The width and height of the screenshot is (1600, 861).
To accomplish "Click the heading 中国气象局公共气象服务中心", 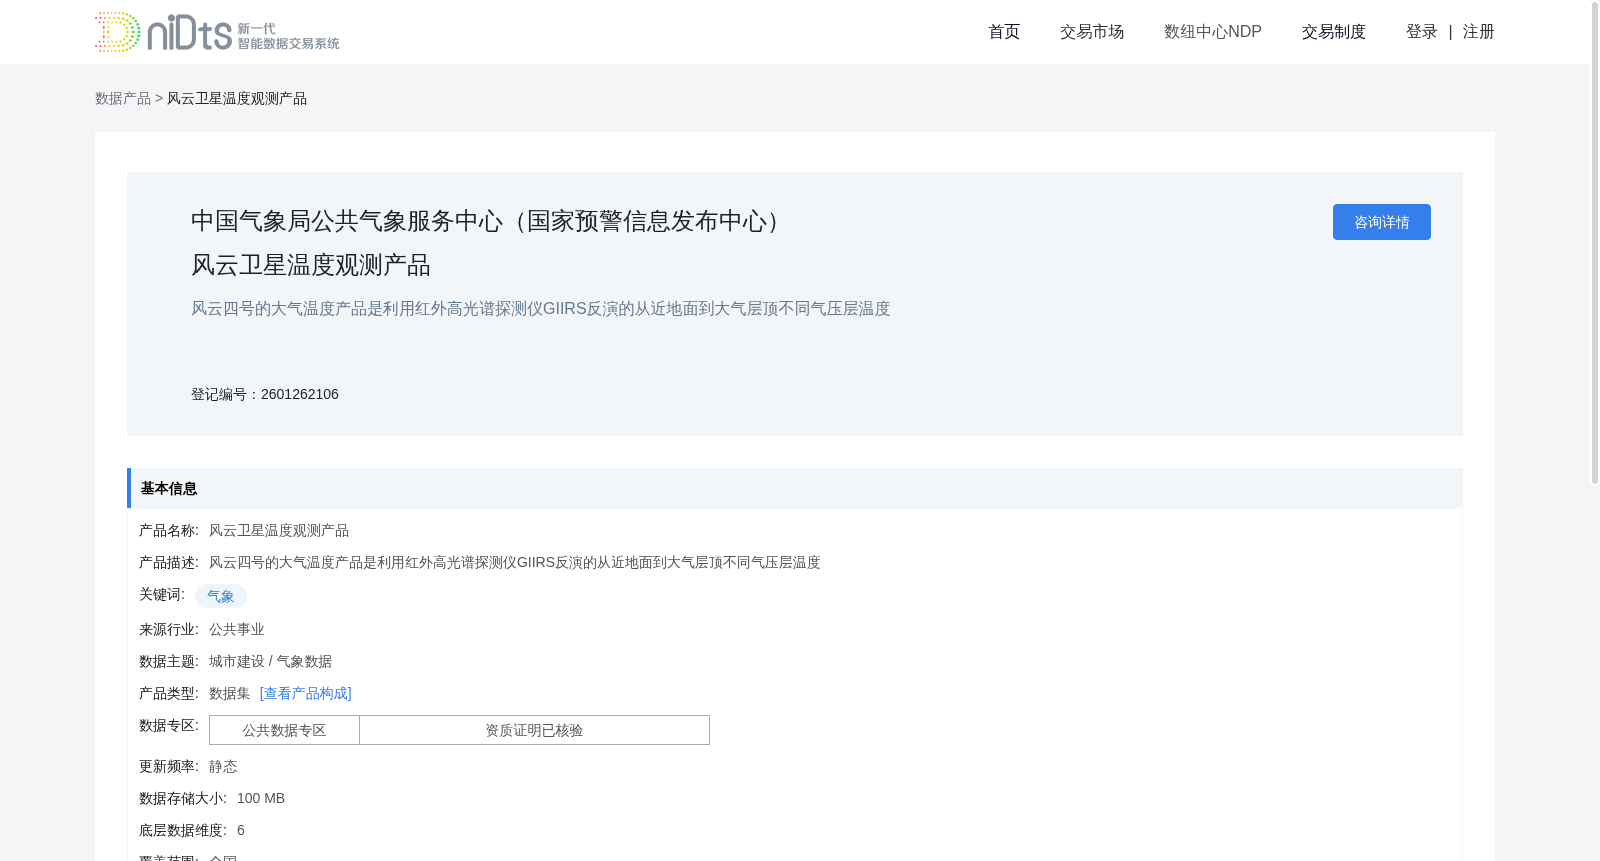I will pos(490,221).
